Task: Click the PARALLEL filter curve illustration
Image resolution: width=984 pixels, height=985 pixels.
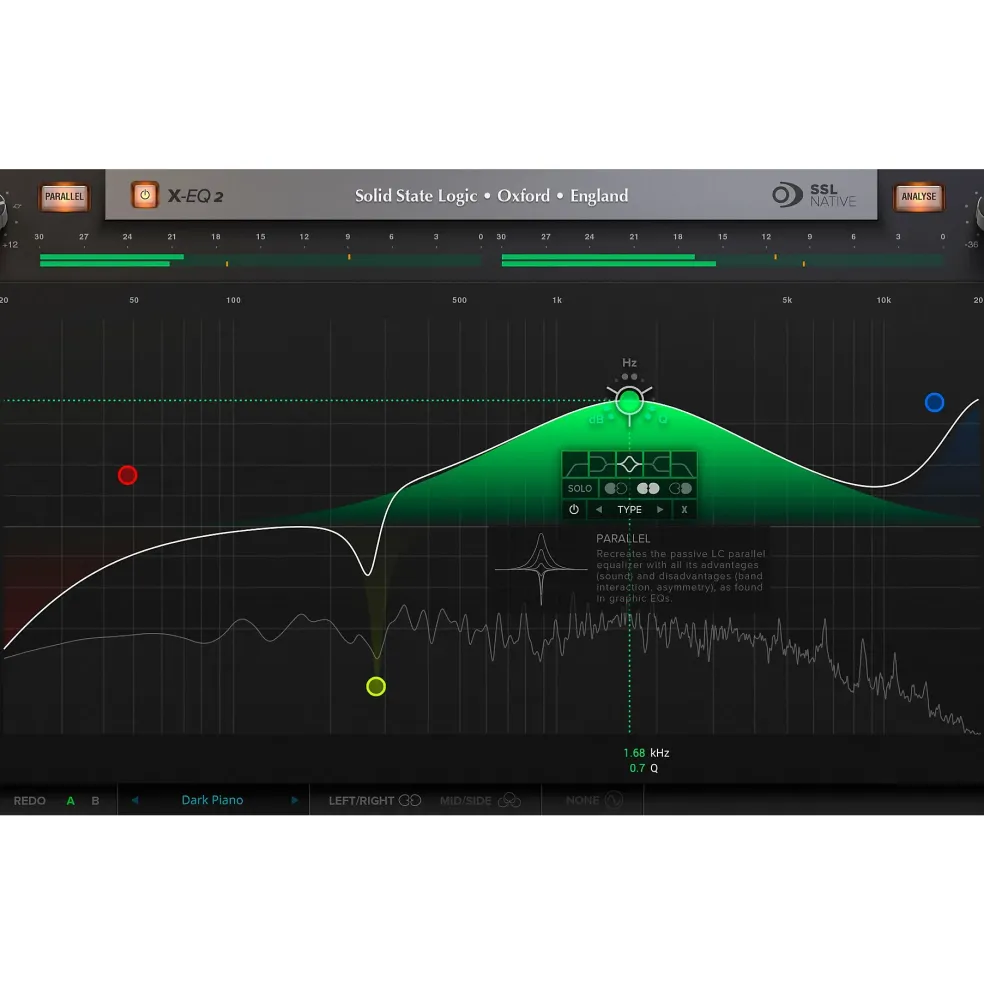Action: coord(541,569)
